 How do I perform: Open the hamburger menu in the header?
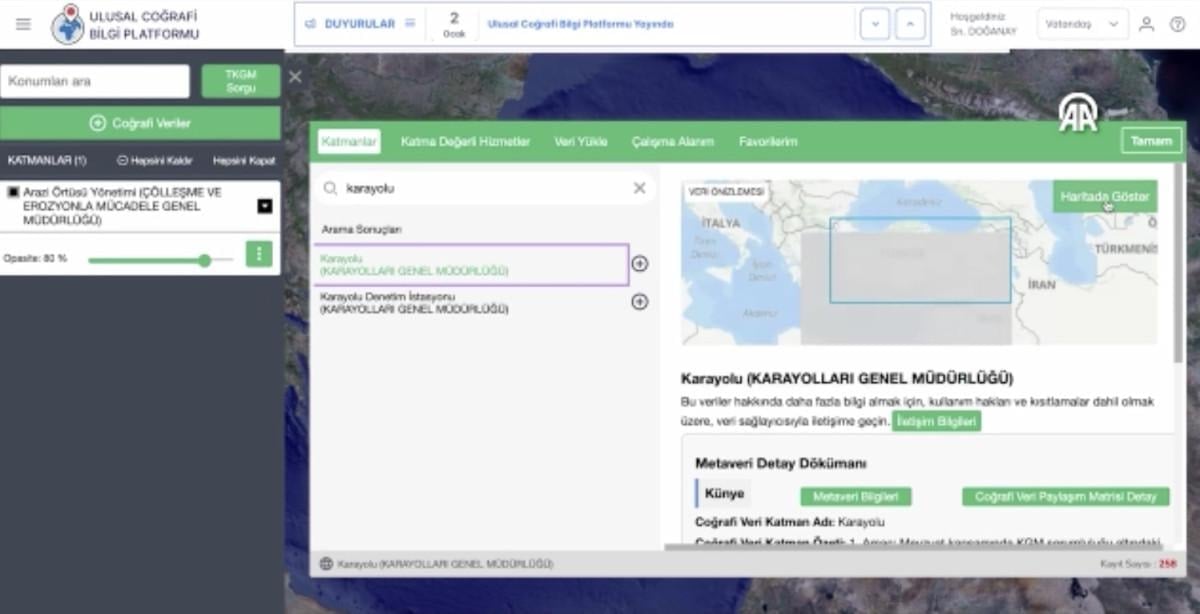[x=23, y=24]
